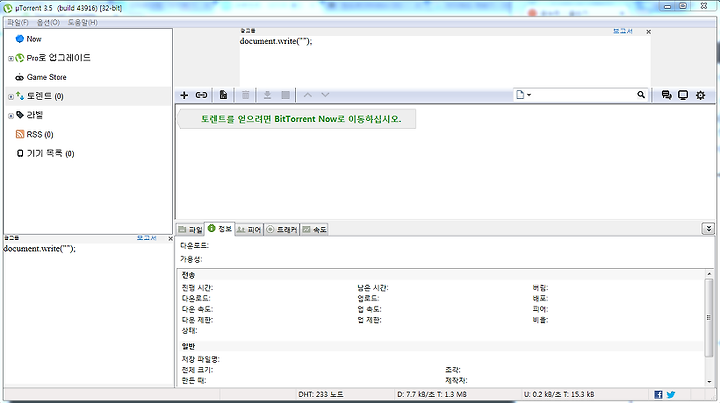Switch to the 파일 tab

(190, 229)
